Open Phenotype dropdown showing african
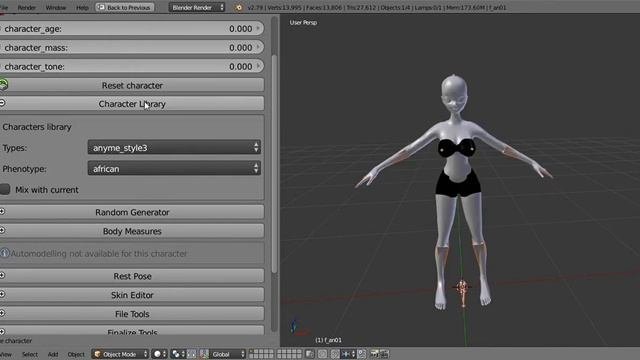 [174, 168]
